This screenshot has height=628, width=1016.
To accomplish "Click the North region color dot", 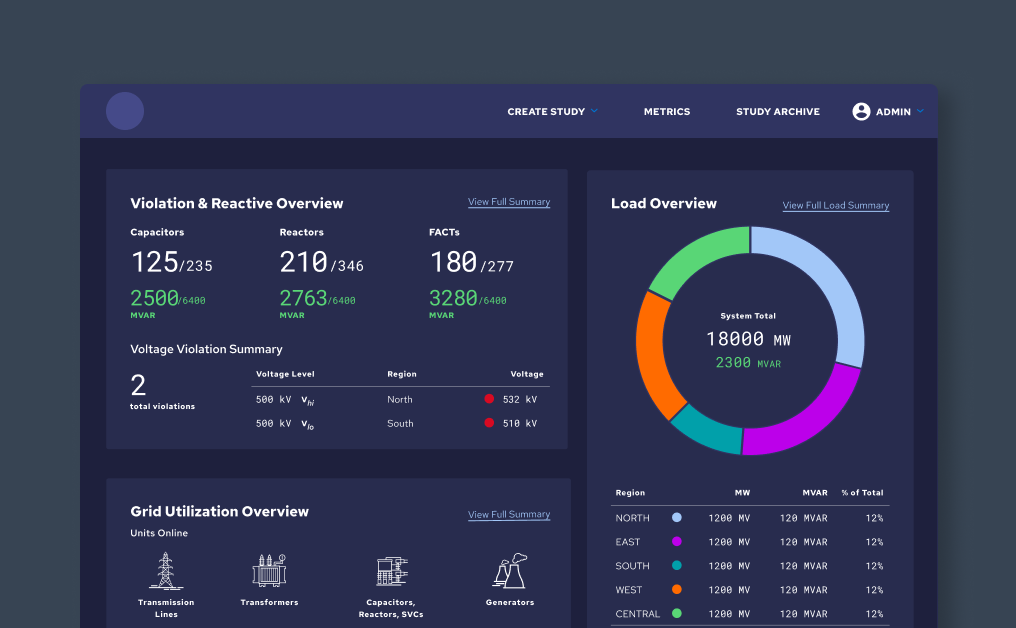I will click(677, 518).
